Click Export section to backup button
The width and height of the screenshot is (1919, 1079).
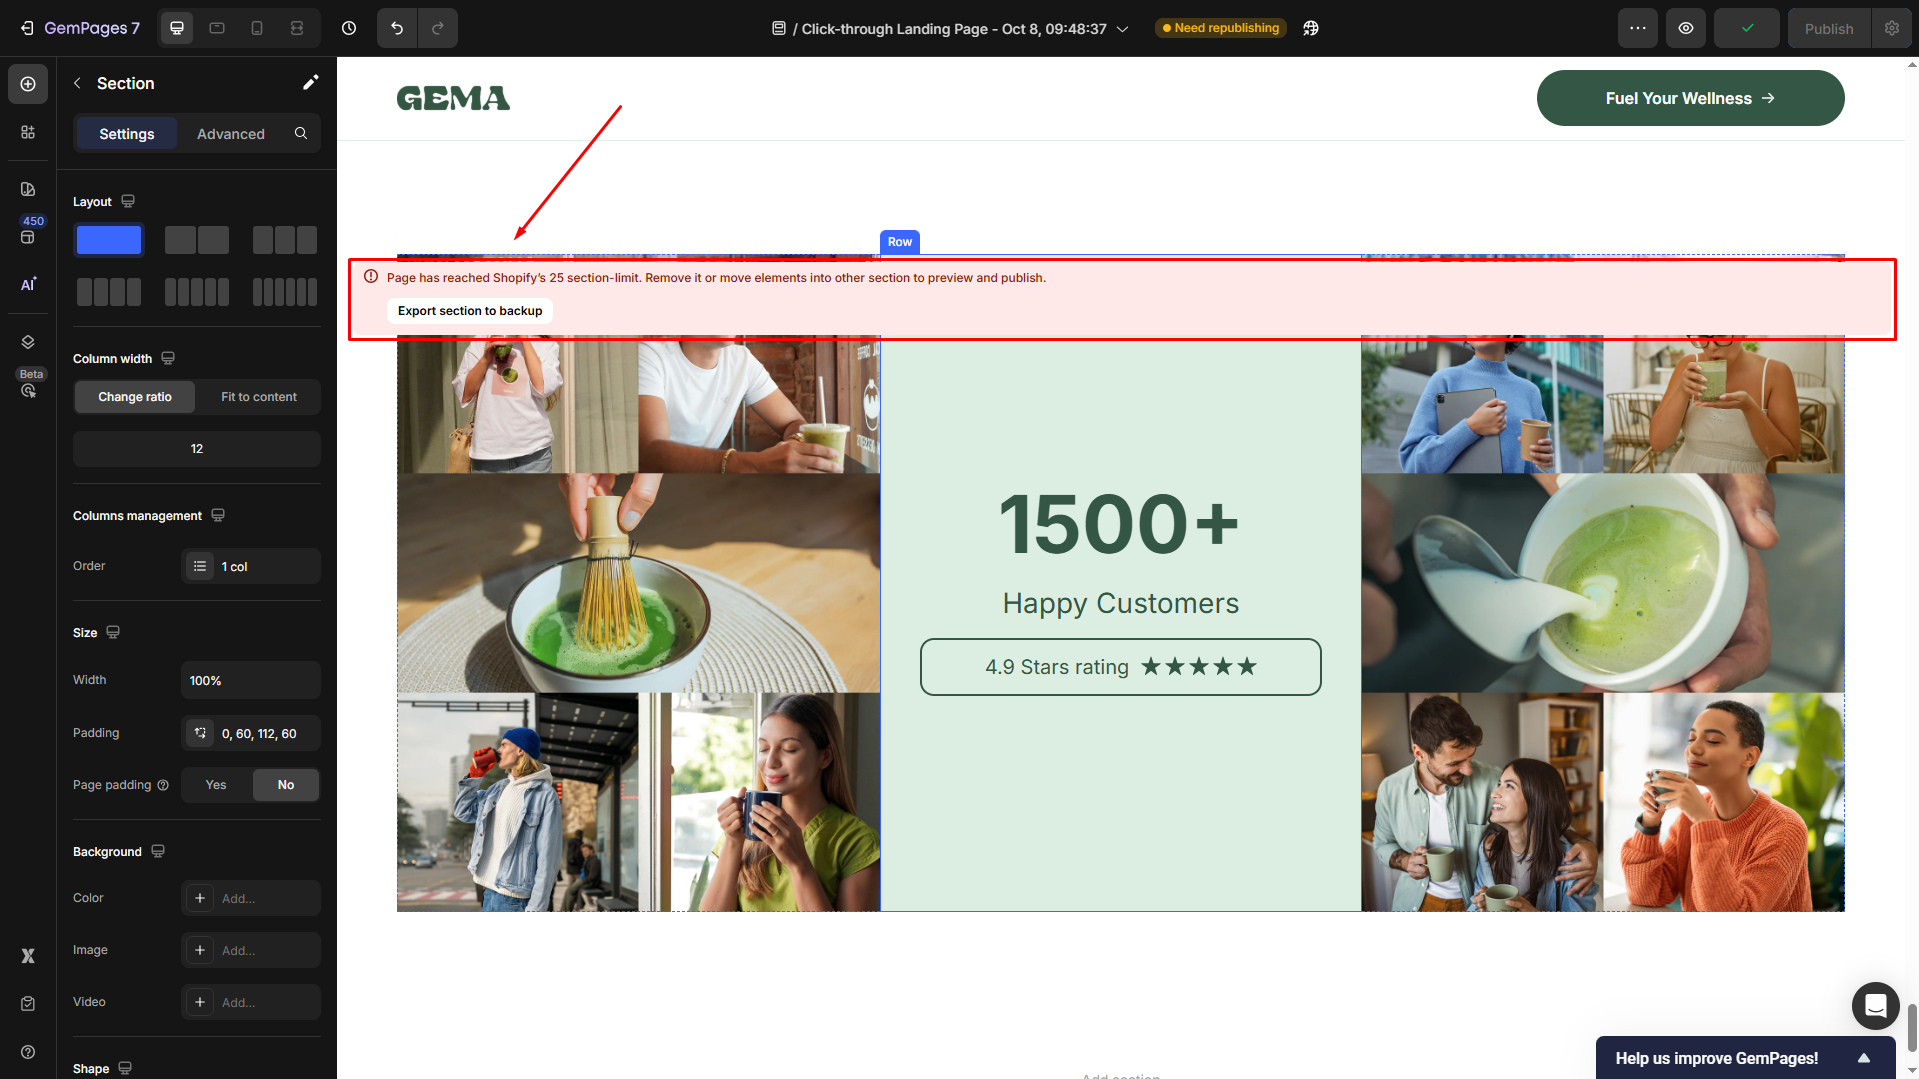470,311
